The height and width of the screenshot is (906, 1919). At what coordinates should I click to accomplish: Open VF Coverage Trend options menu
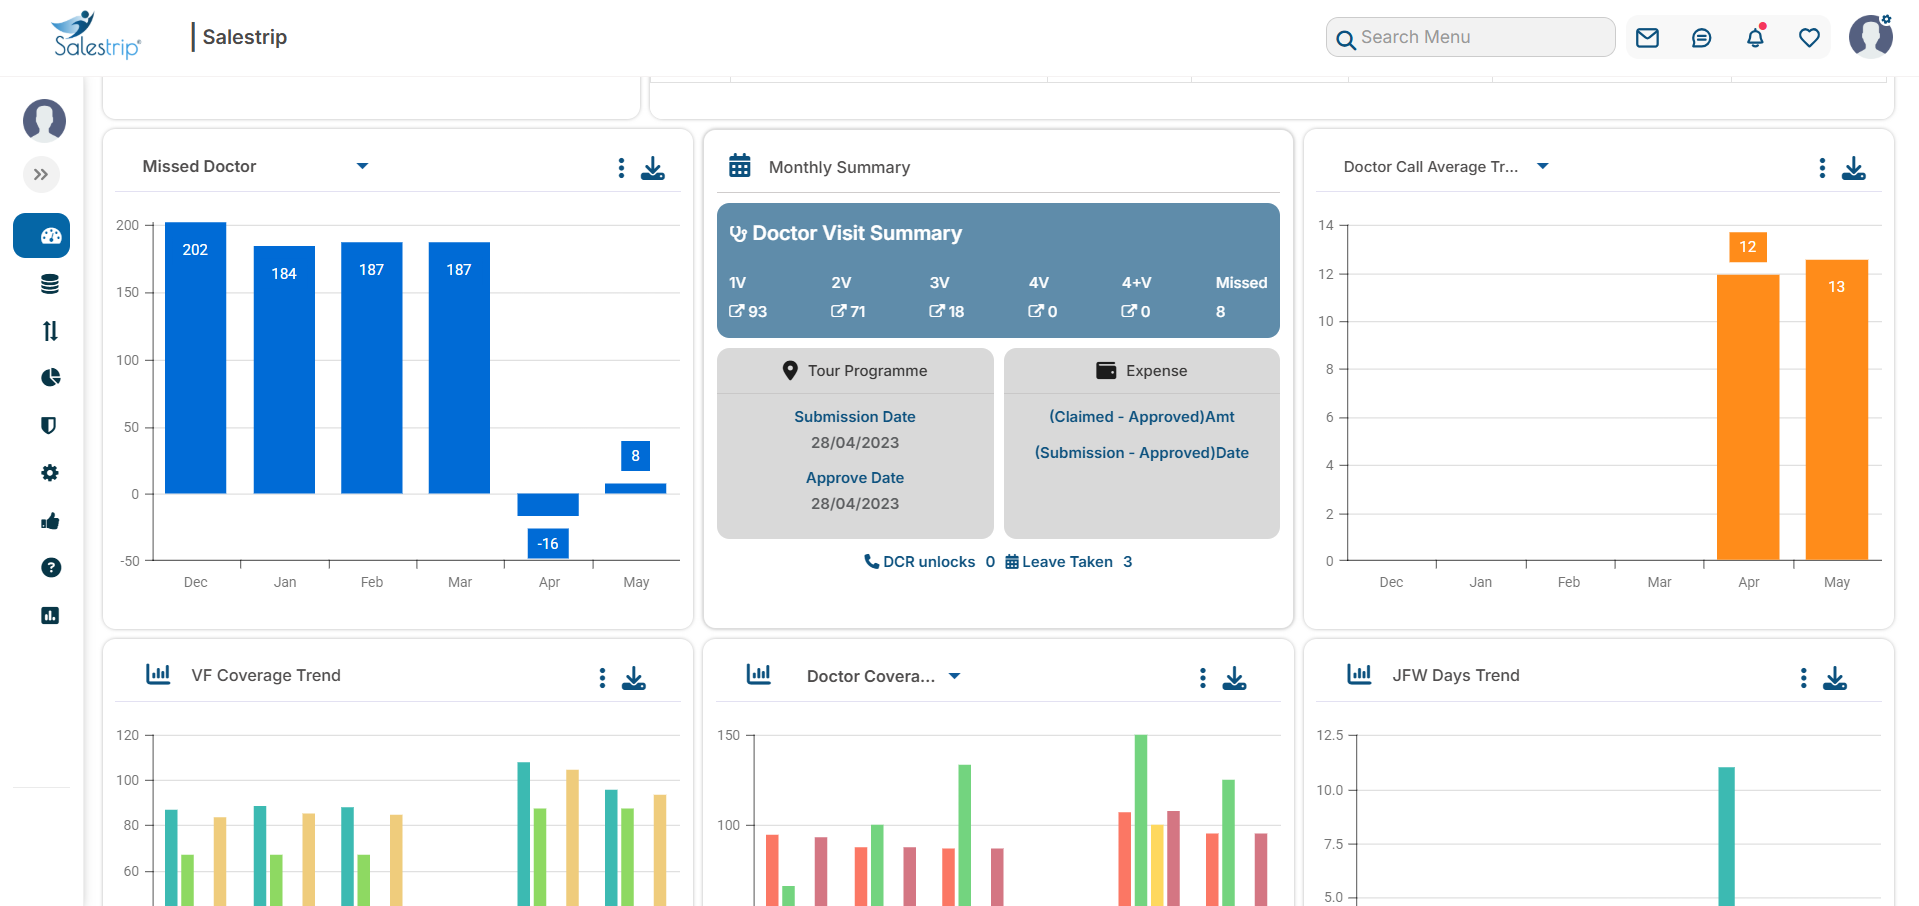[602, 678]
